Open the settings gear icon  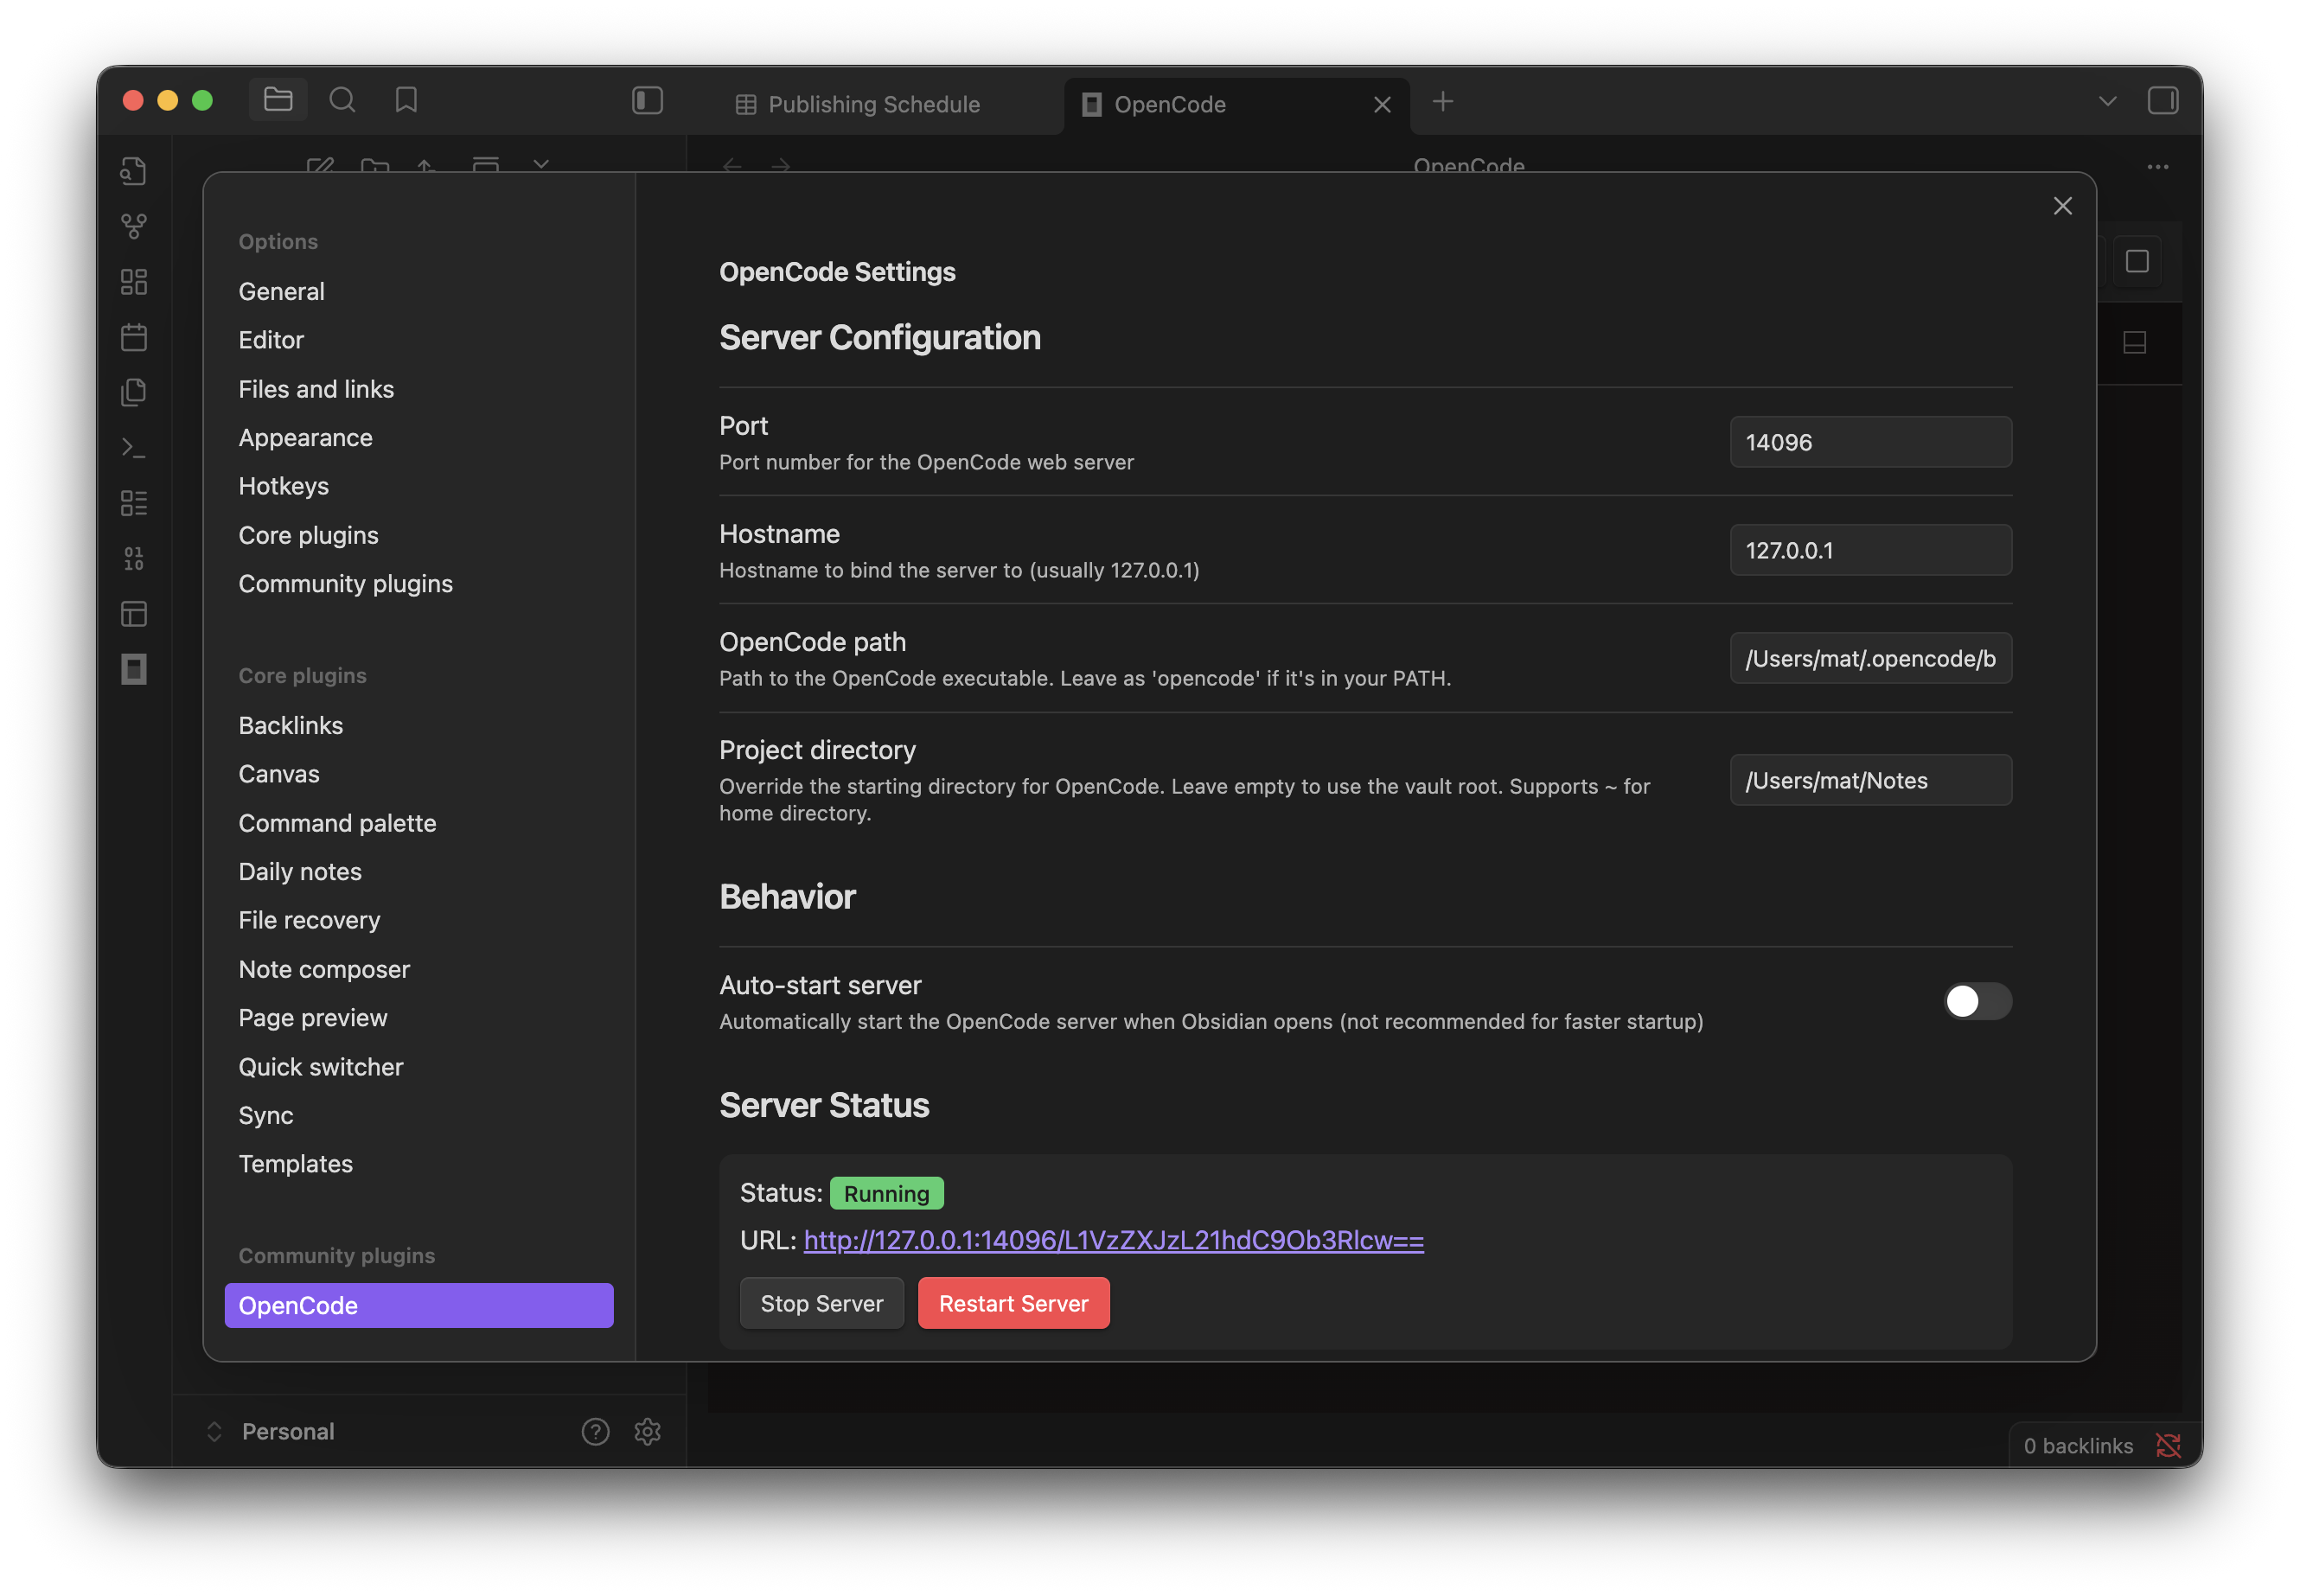coord(647,1431)
